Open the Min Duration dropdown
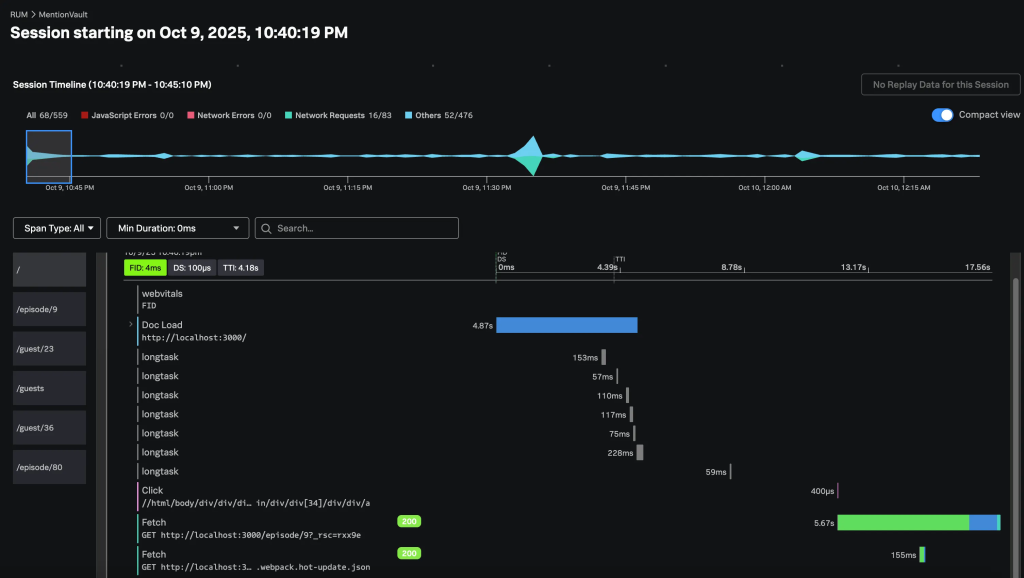 pyautogui.click(x=177, y=228)
